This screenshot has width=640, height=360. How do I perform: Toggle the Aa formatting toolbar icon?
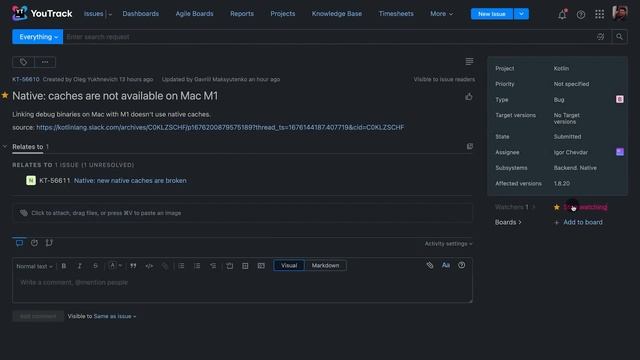446,265
